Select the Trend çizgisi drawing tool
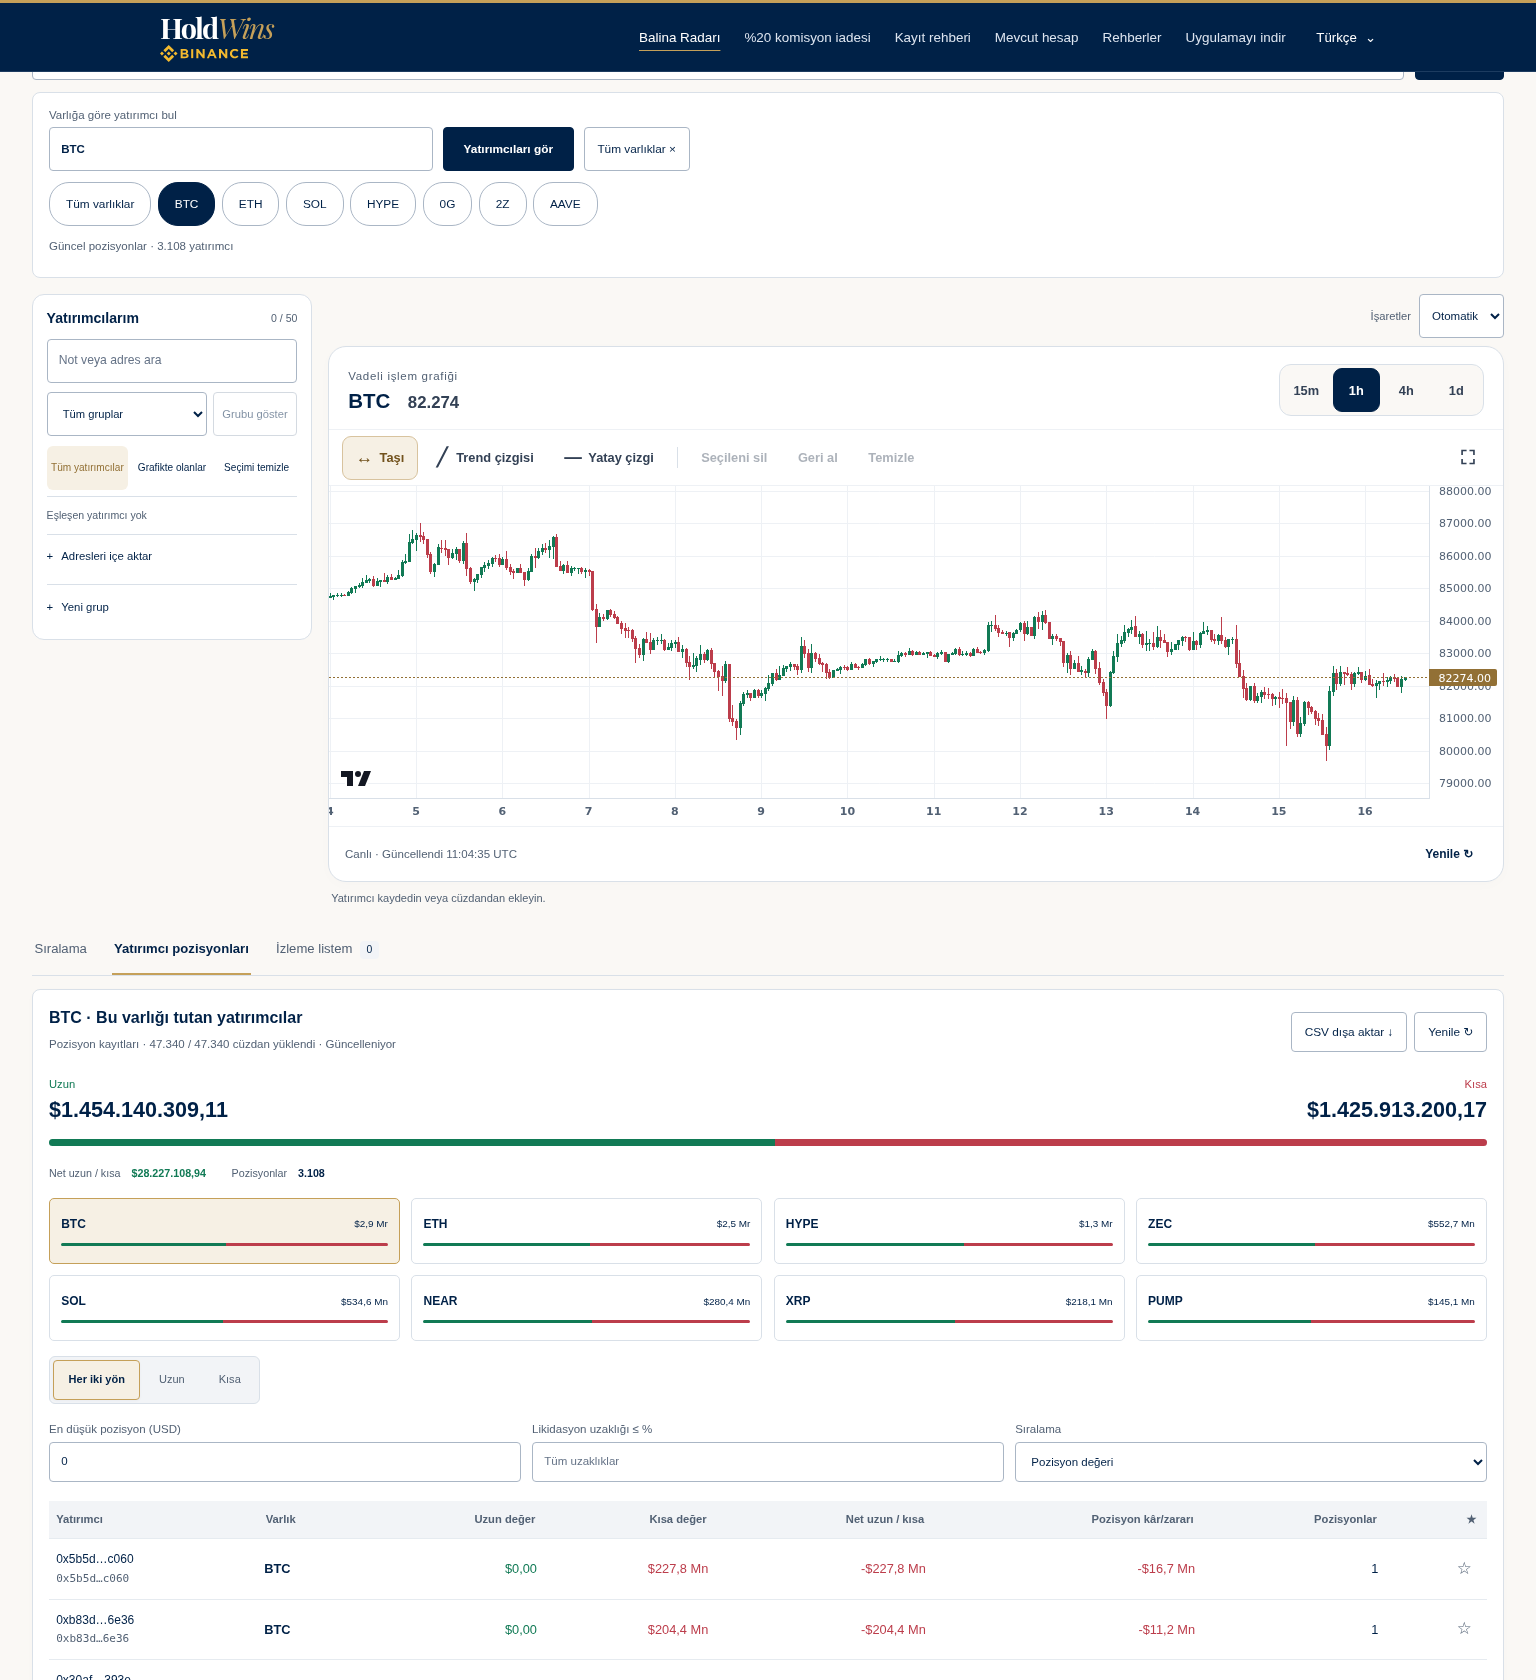The image size is (1536, 1680). point(486,458)
